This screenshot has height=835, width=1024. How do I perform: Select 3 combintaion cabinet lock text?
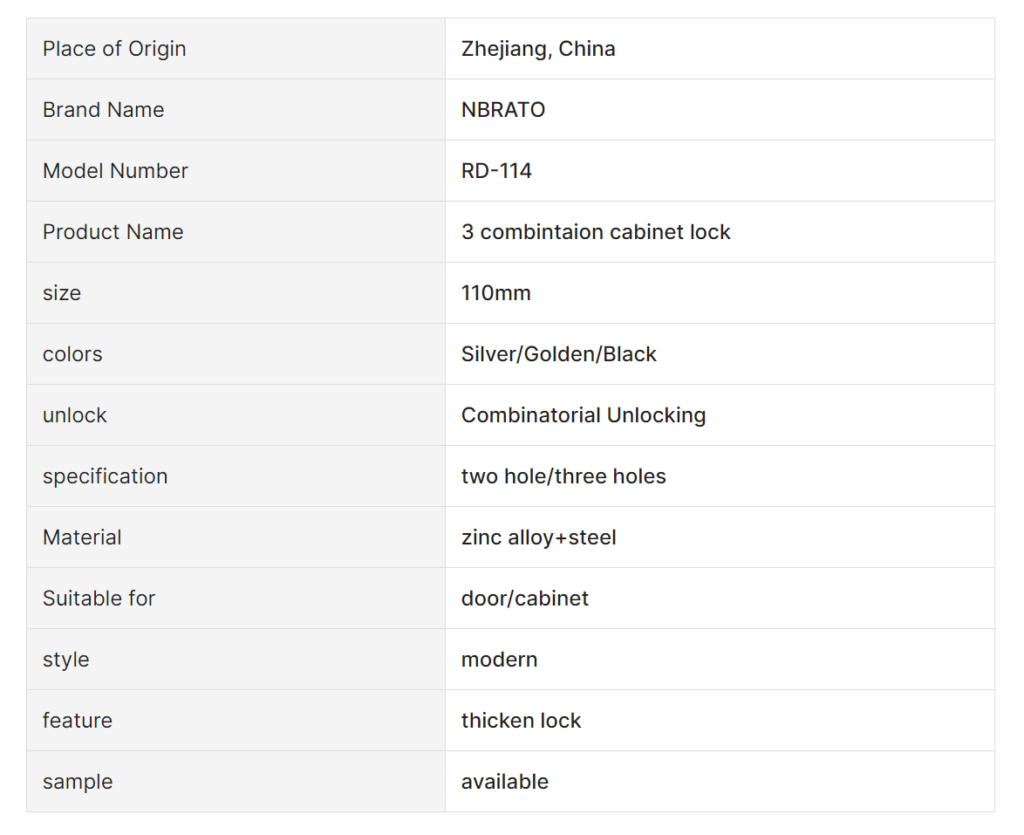596,232
